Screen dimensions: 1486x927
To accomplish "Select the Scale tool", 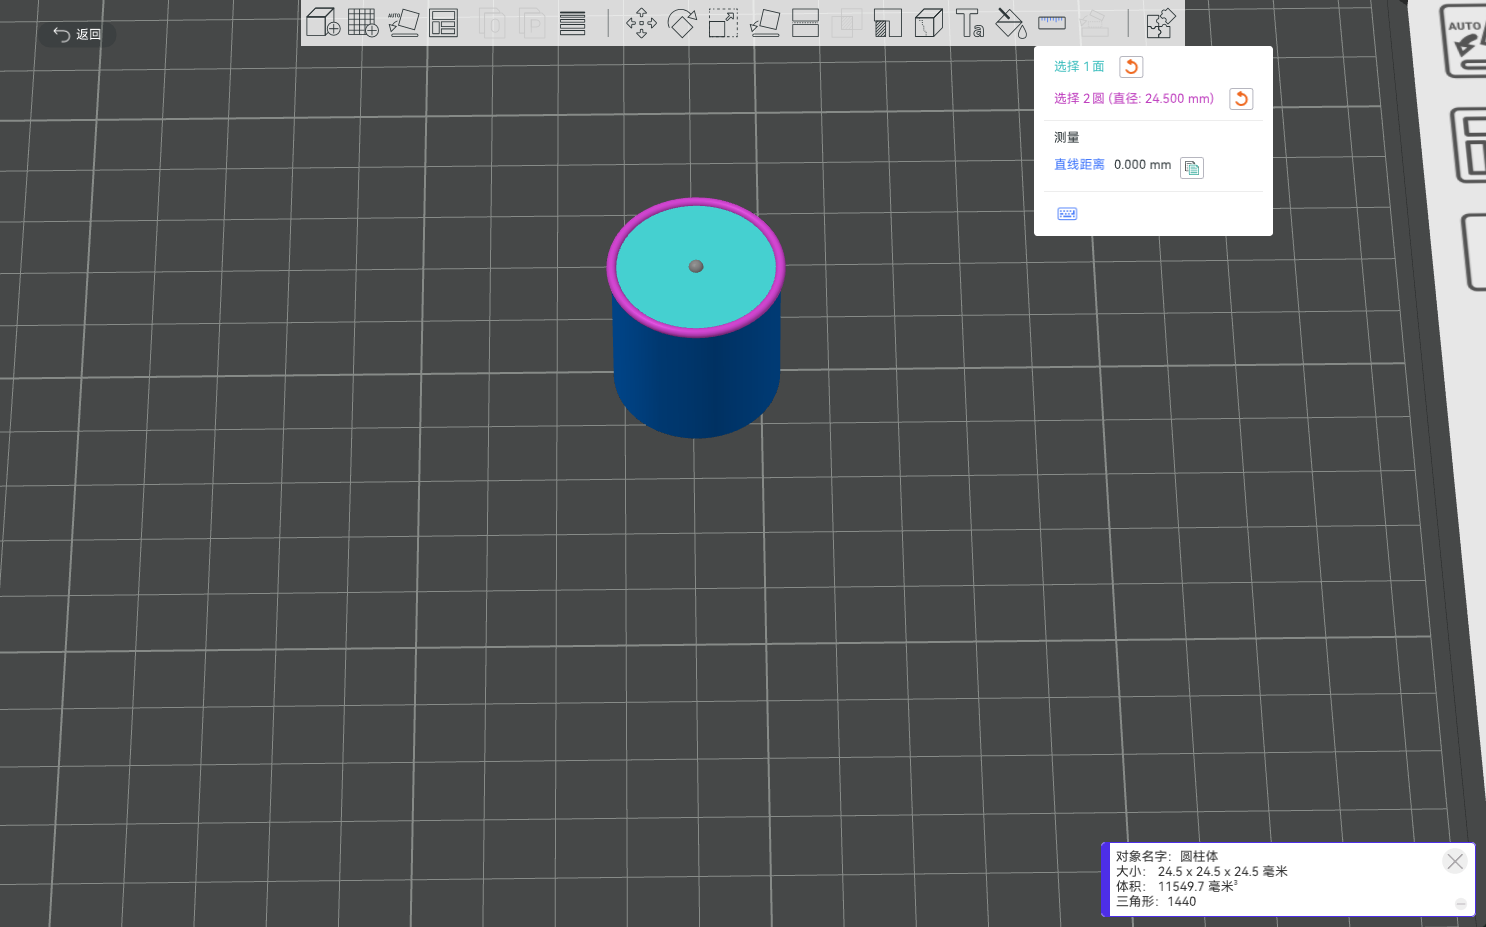I will (x=723, y=23).
